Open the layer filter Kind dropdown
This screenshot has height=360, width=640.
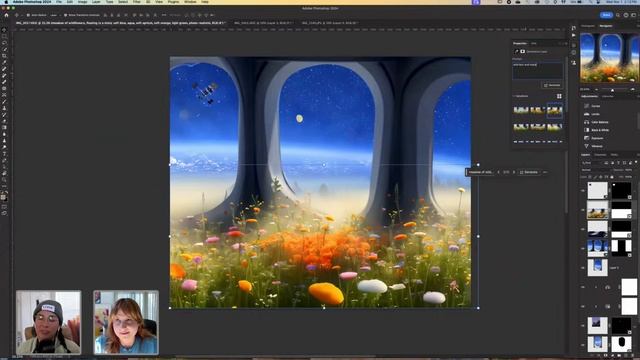tap(591, 163)
